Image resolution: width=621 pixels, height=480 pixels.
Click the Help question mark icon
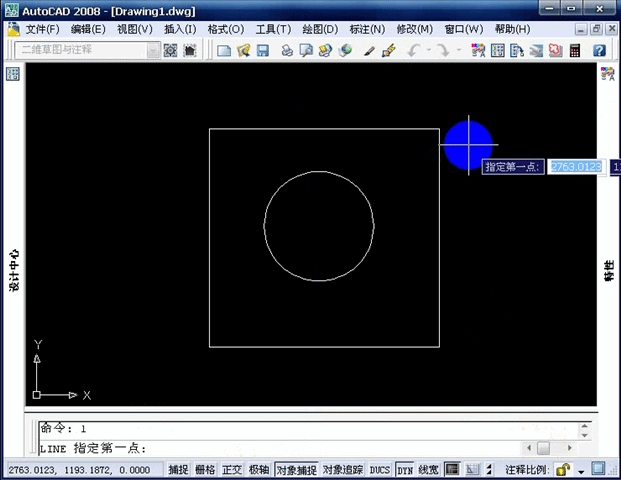pyautogui.click(x=599, y=51)
